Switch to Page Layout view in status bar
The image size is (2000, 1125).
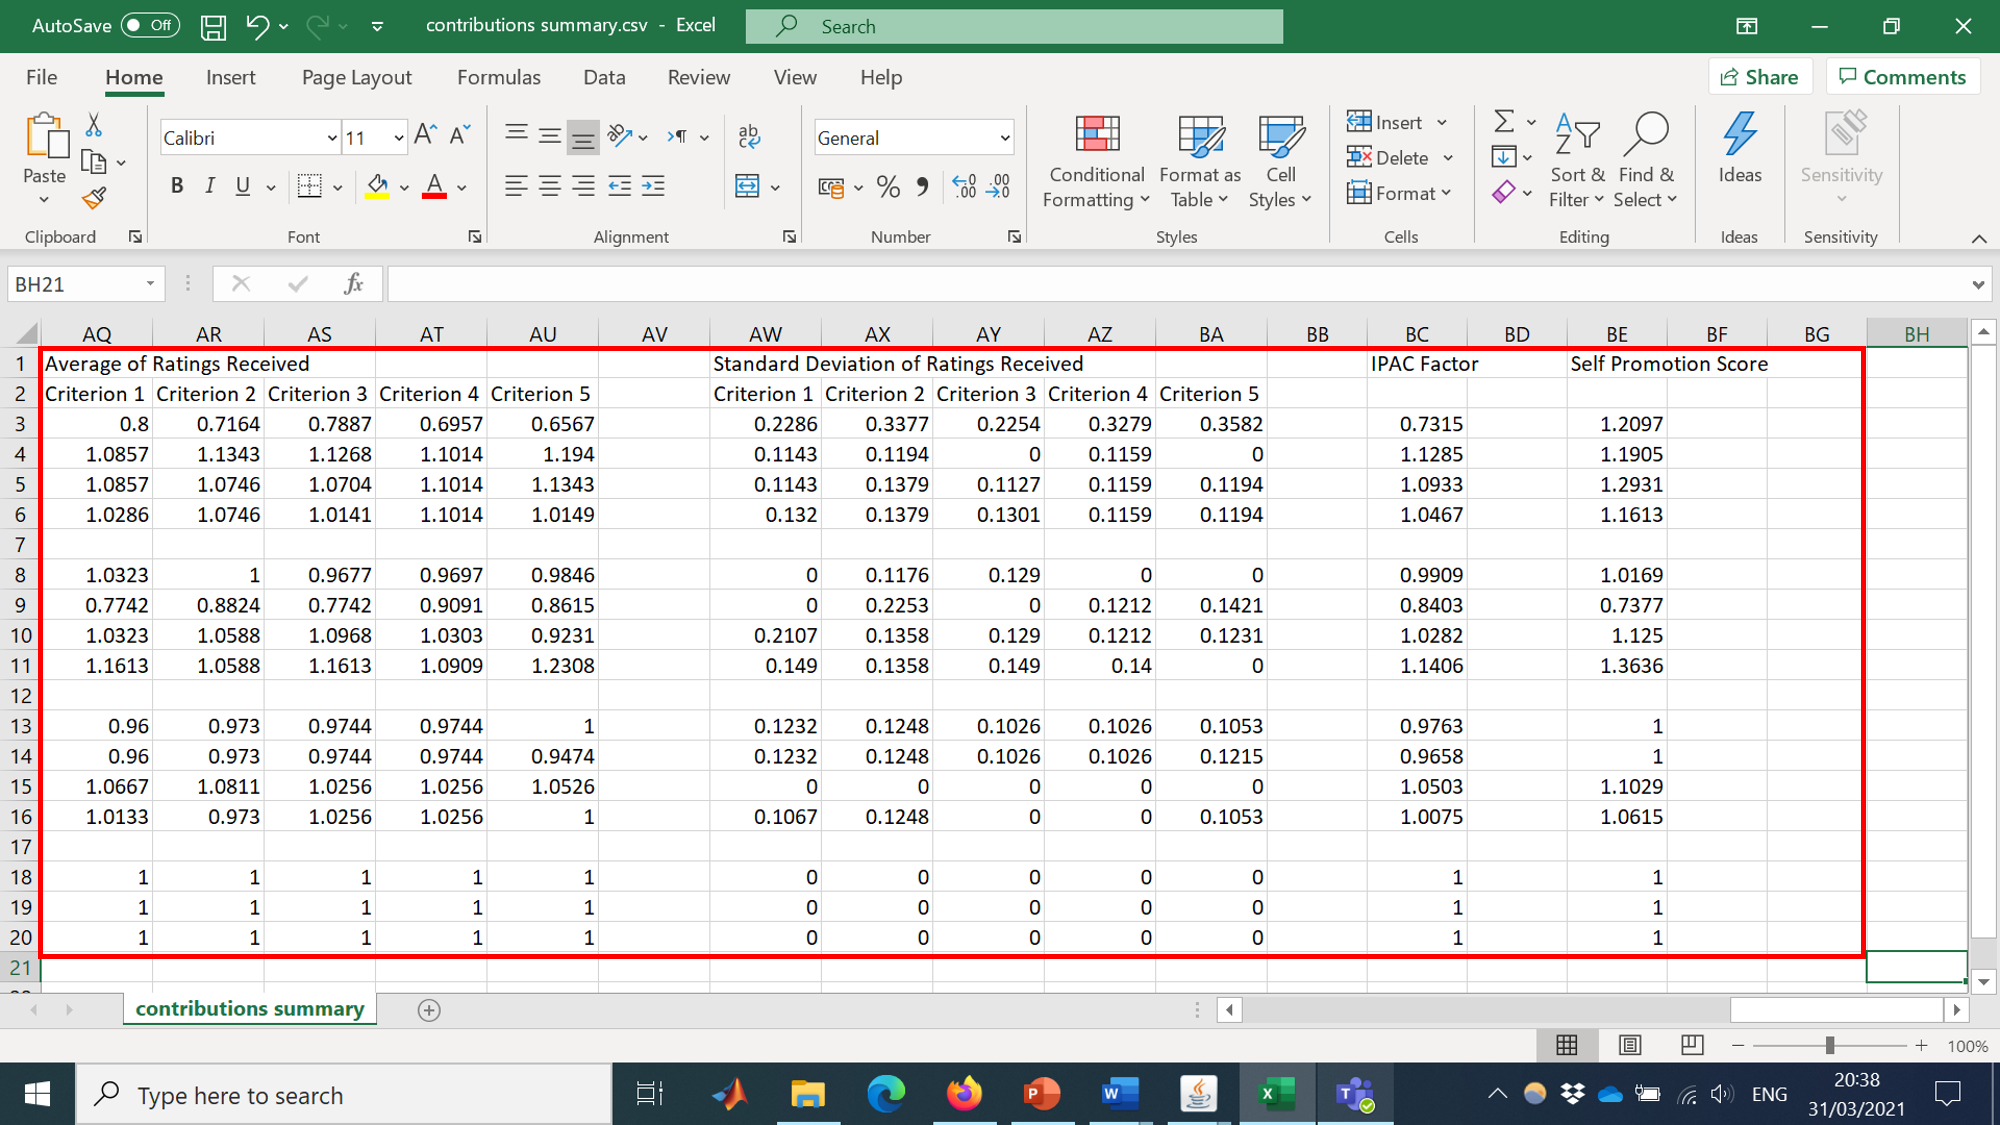(x=1630, y=1045)
